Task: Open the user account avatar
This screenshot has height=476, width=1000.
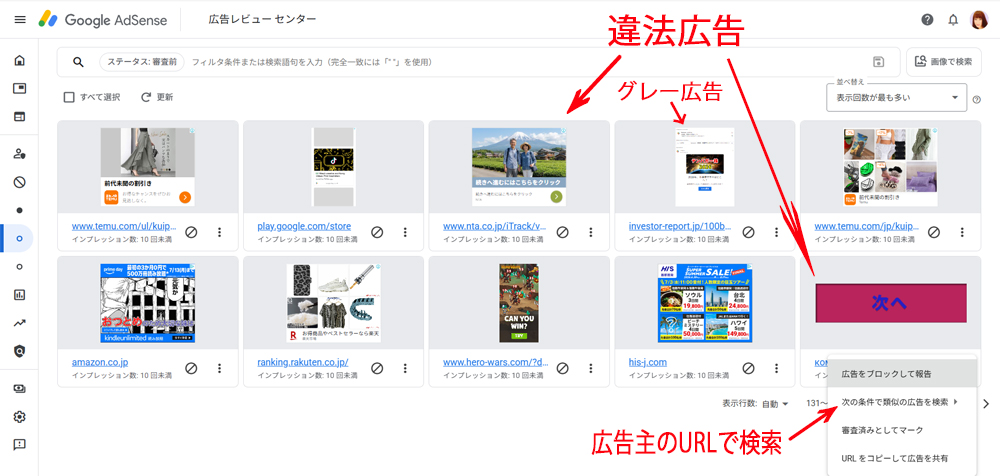Action: 979,20
